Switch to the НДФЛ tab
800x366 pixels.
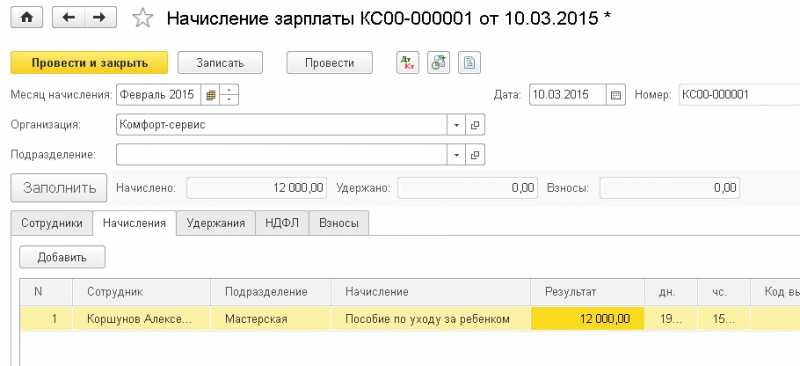pos(282,223)
